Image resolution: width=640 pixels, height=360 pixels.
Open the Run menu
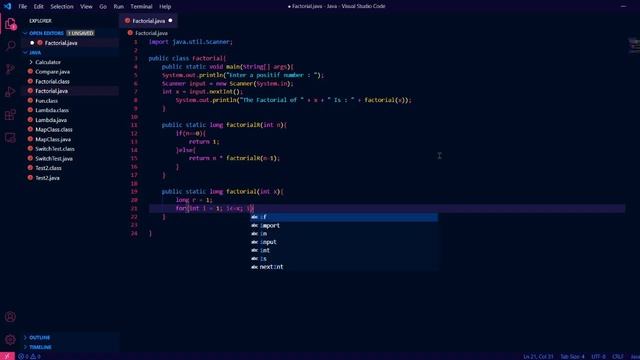(x=118, y=7)
